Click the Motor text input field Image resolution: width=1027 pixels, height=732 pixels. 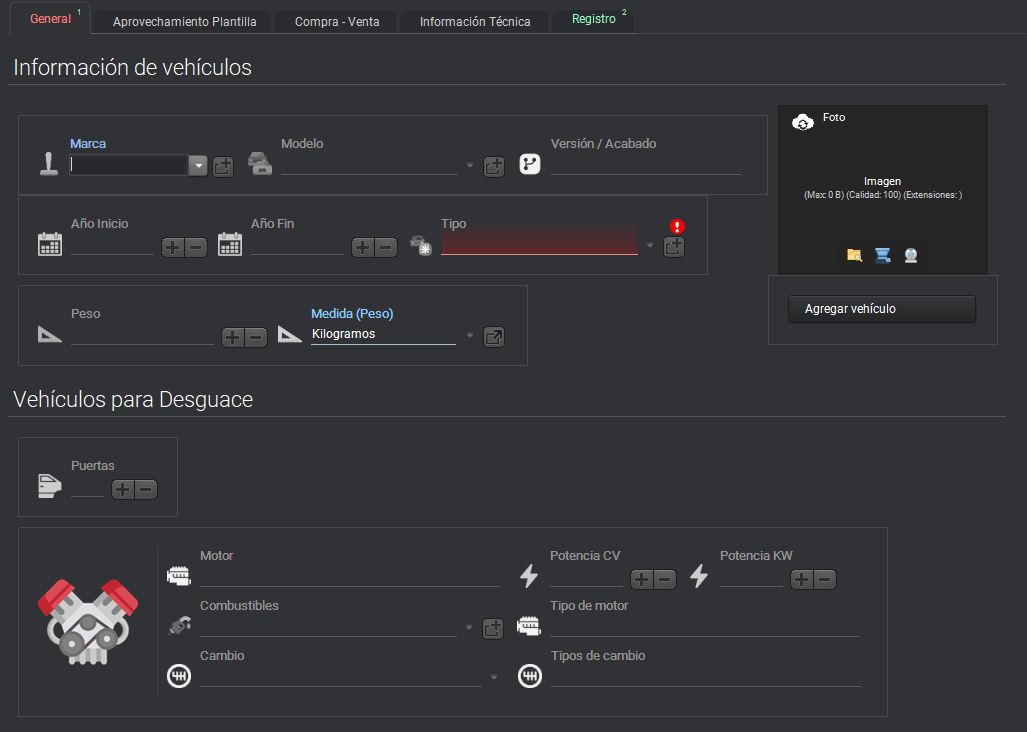pyautogui.click(x=350, y=576)
